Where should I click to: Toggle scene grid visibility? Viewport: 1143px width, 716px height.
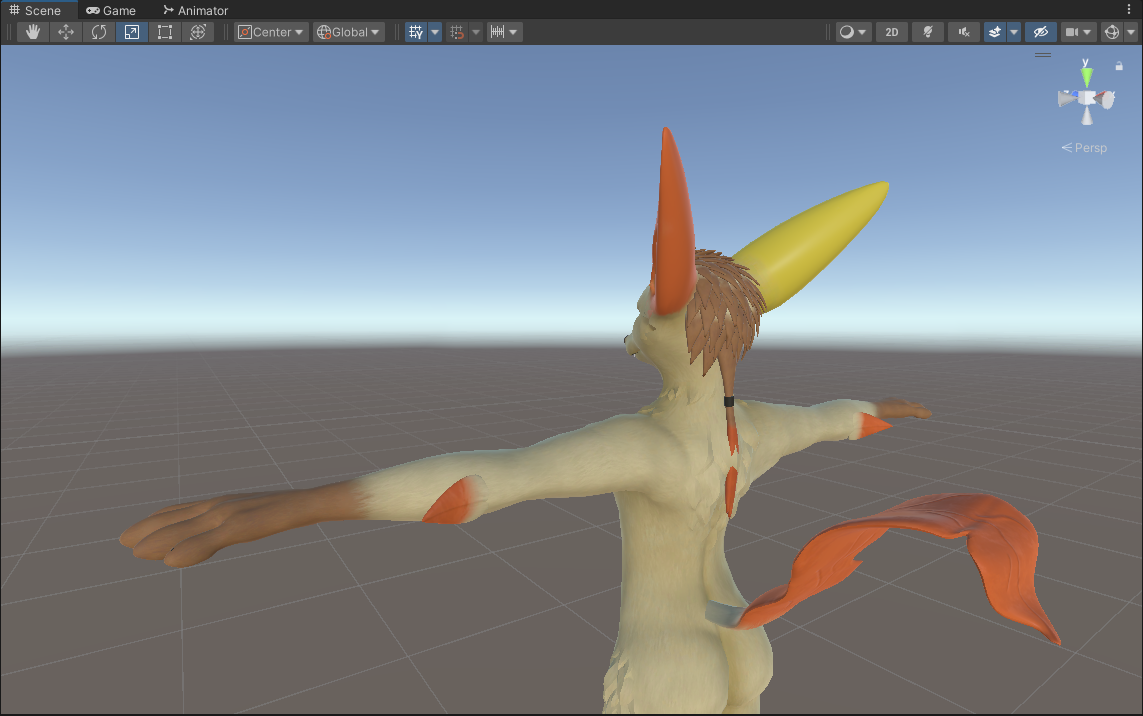tap(416, 32)
